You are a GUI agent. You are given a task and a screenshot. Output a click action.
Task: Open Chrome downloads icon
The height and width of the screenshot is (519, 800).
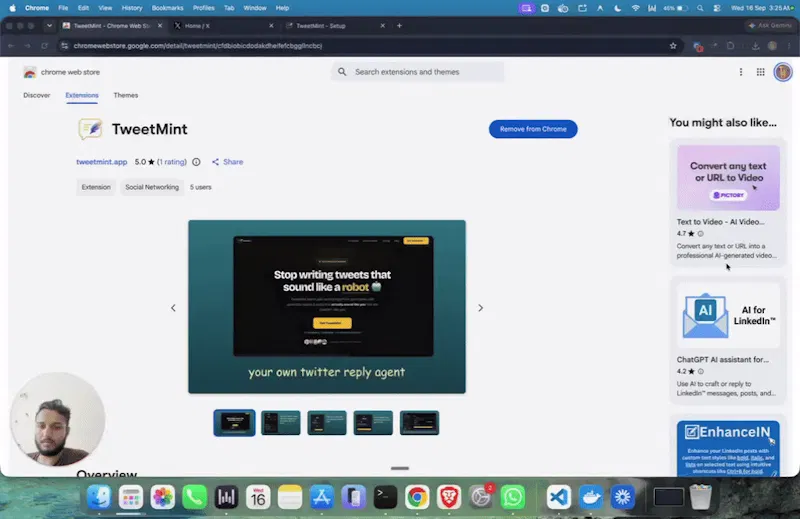click(x=755, y=46)
